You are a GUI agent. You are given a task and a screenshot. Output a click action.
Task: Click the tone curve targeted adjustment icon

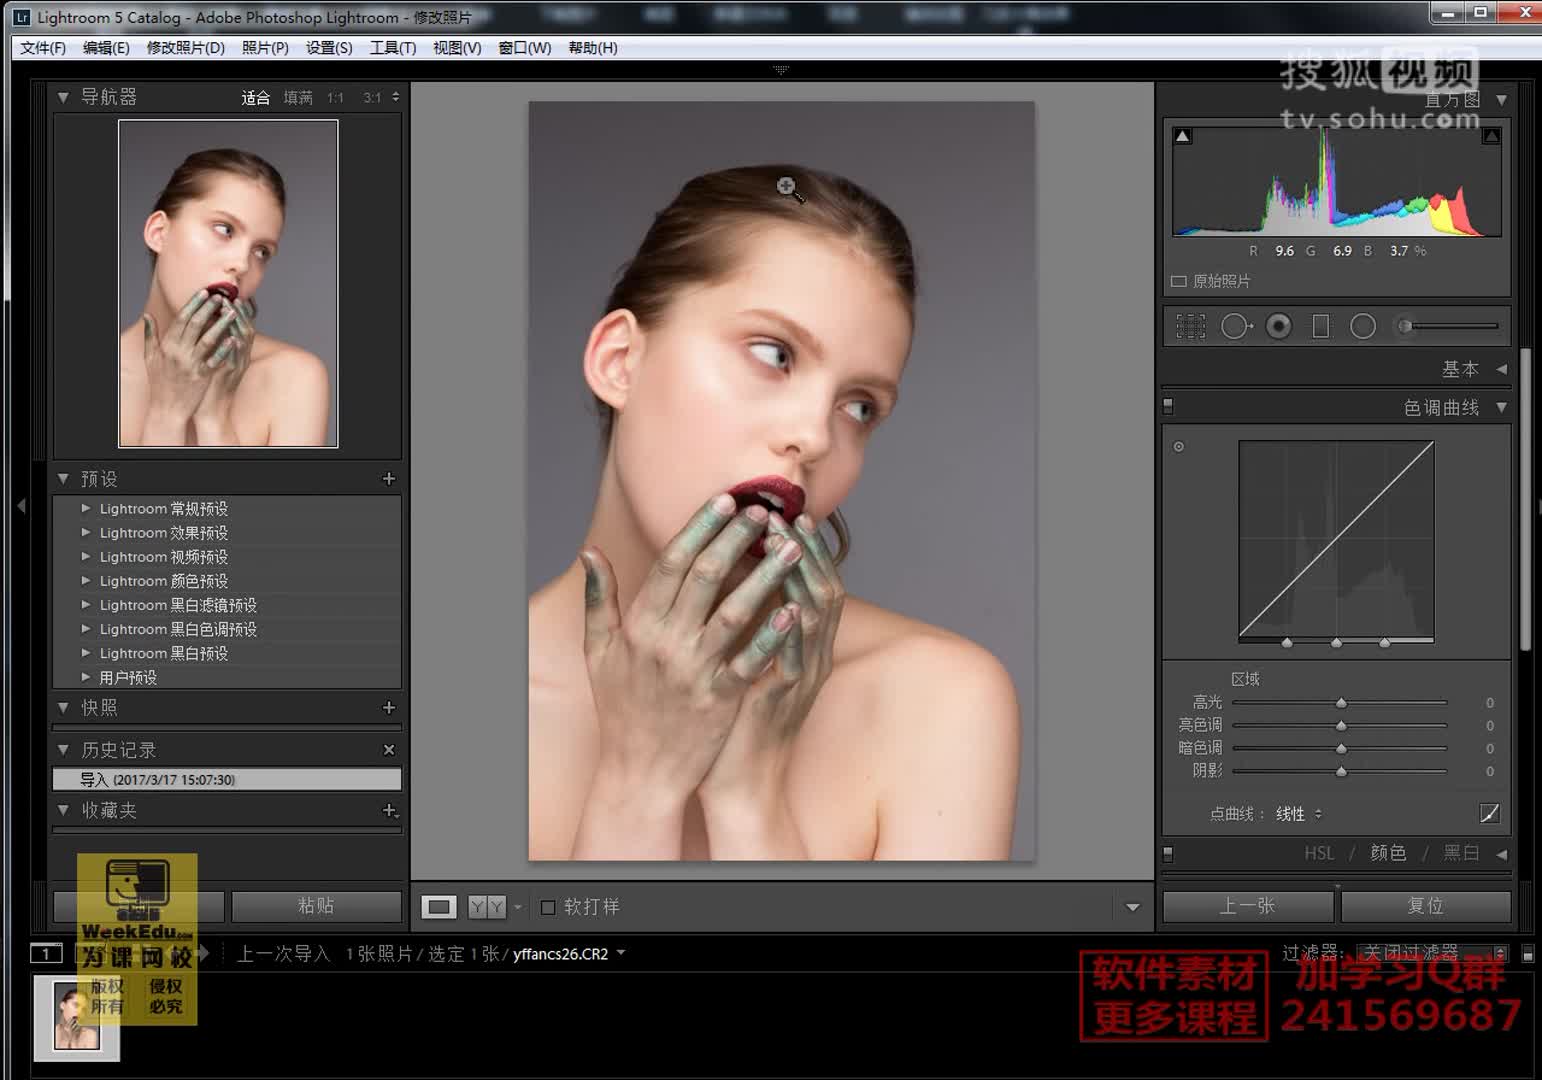point(1179,447)
